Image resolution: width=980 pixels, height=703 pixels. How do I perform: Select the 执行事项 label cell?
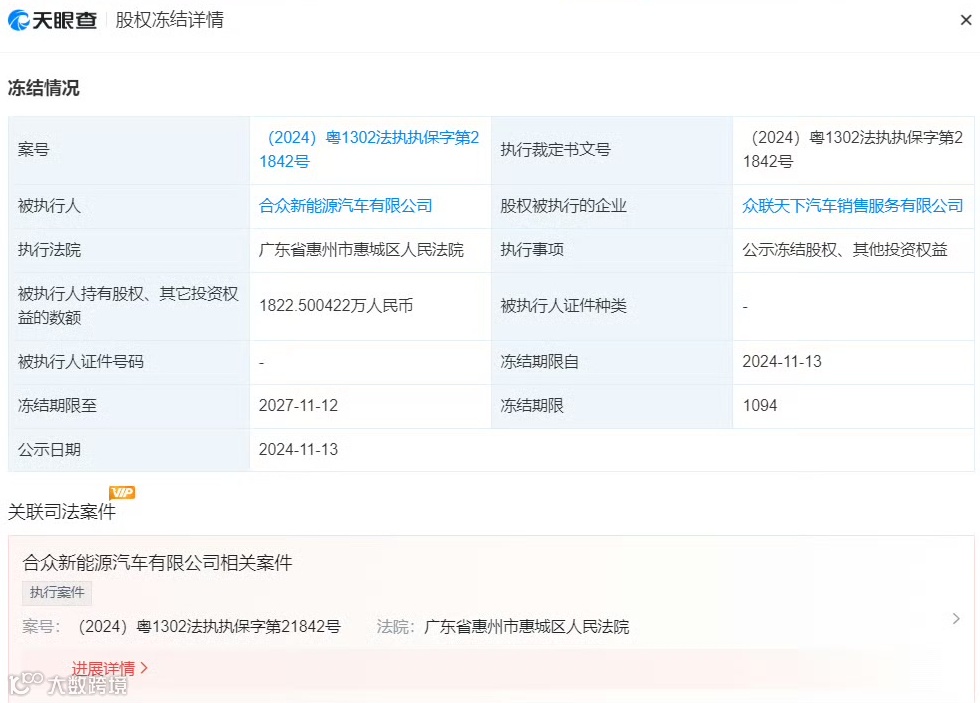click(612, 250)
